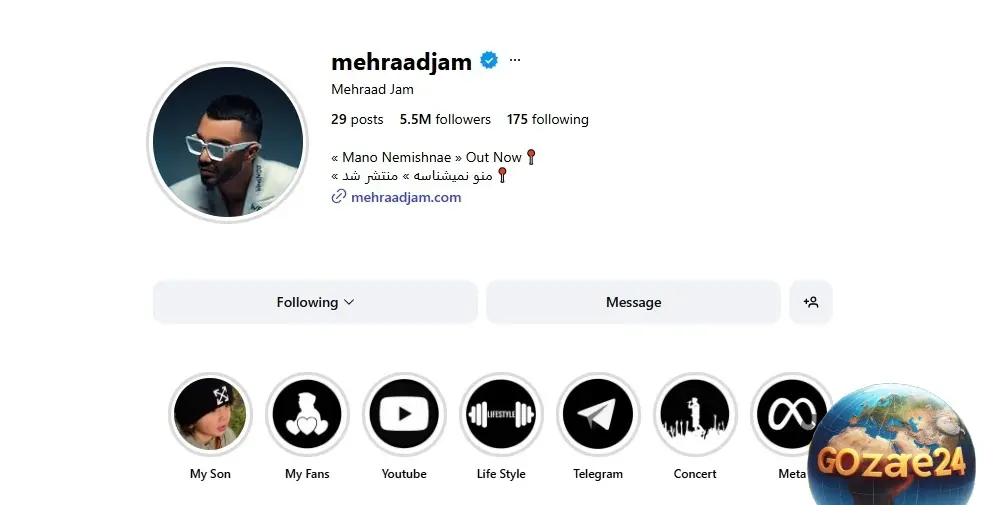Send a message via Message button
This screenshot has height=505, width=983.
(633, 302)
